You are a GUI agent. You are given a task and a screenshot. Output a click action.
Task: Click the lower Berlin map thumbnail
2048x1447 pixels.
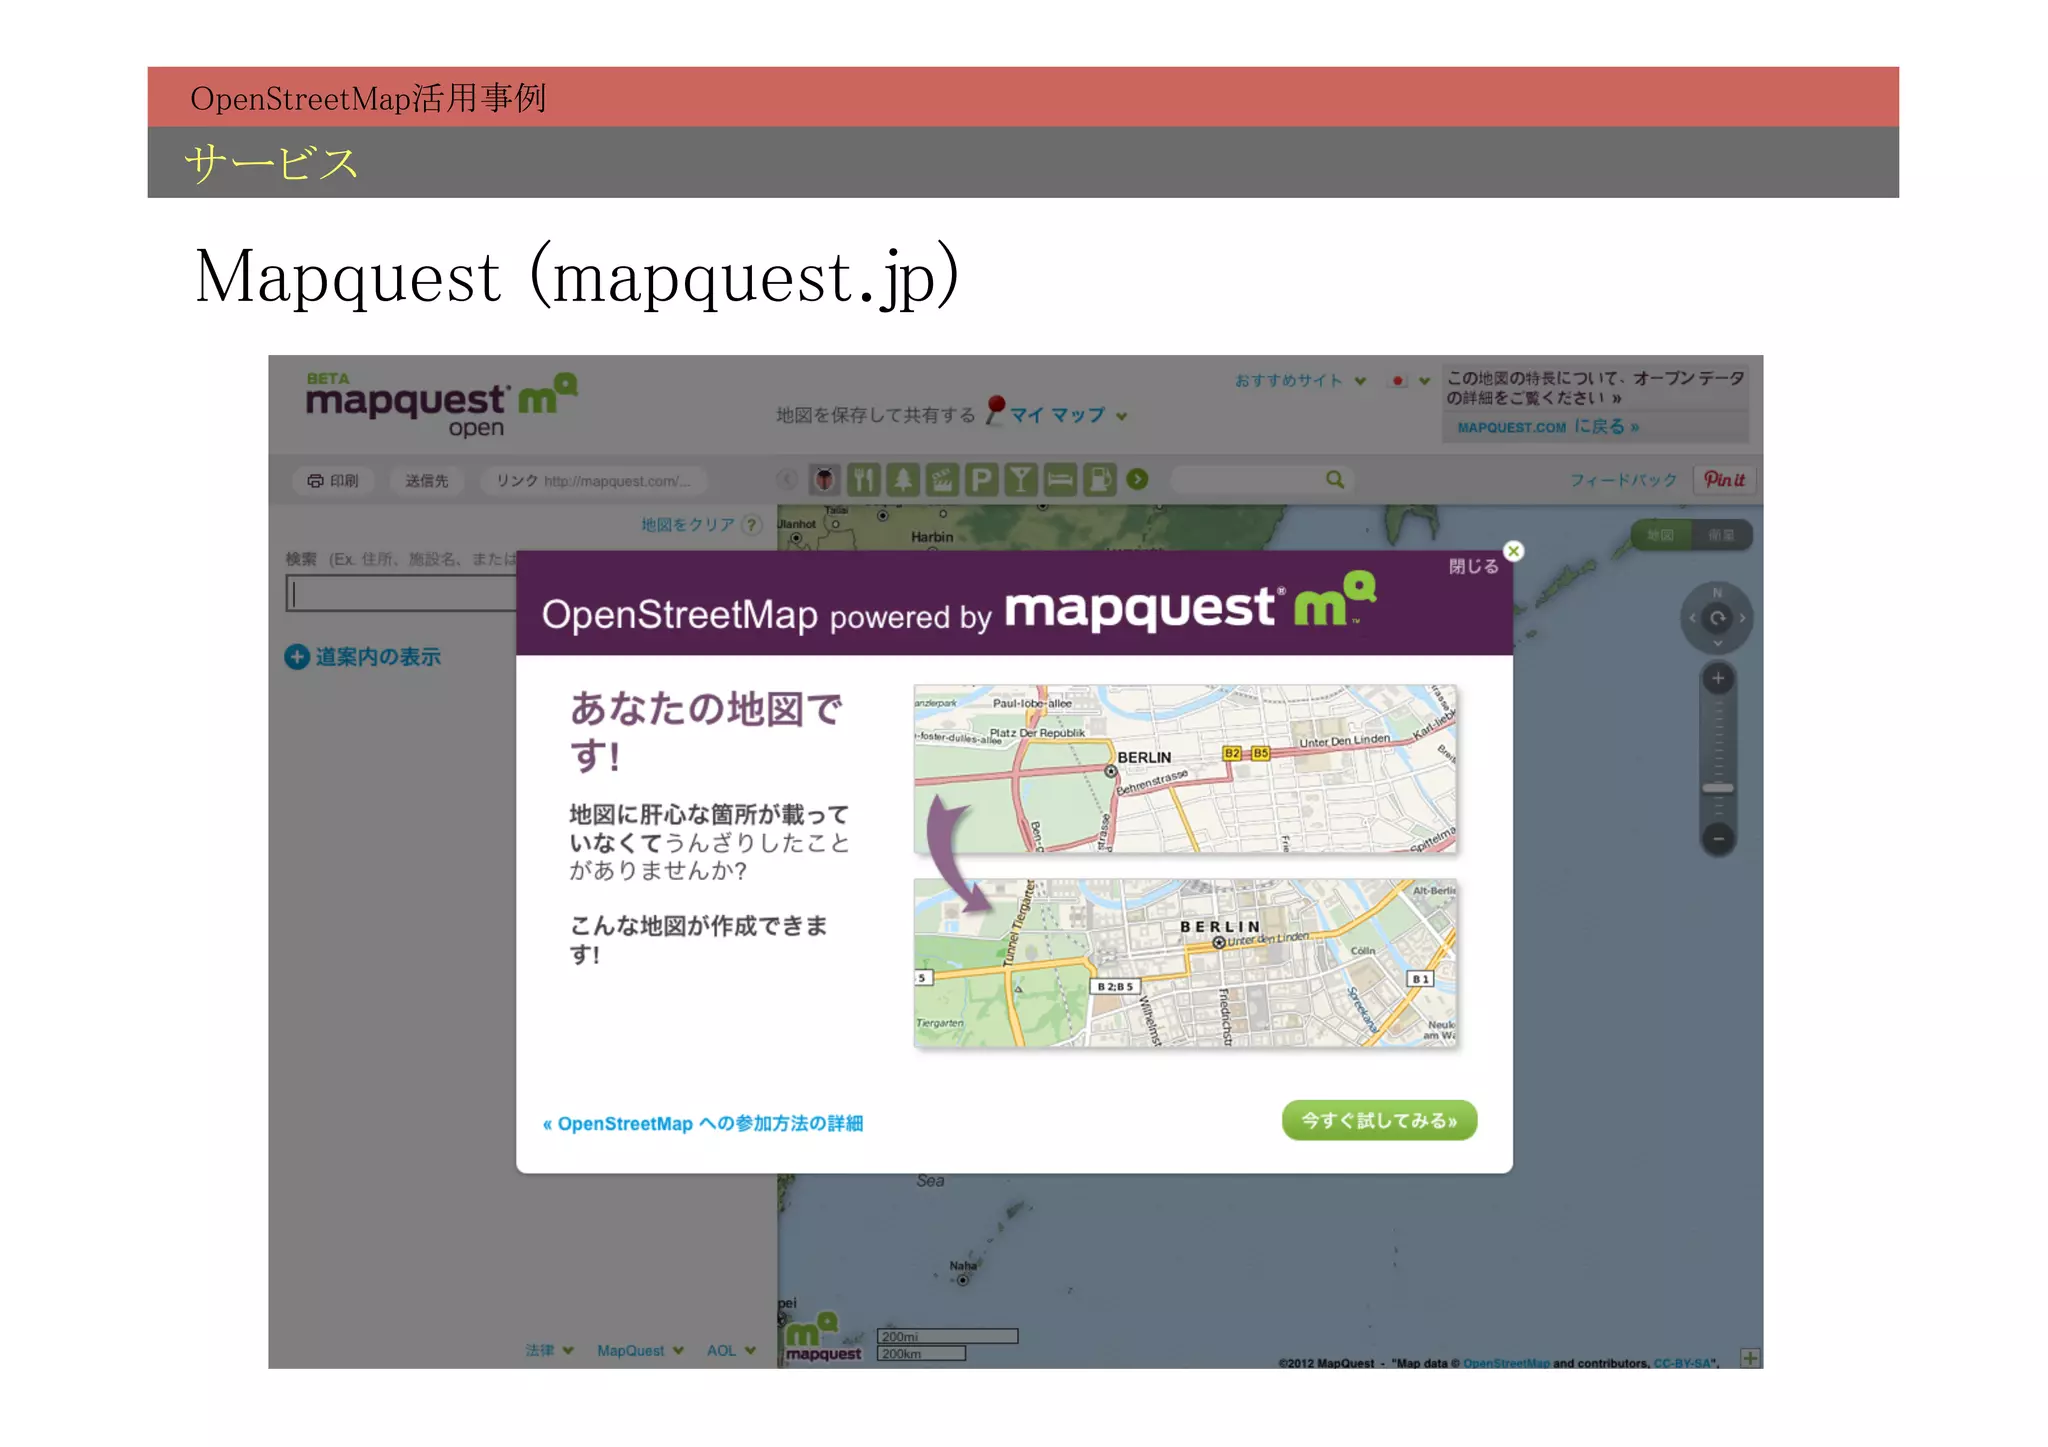click(1185, 964)
